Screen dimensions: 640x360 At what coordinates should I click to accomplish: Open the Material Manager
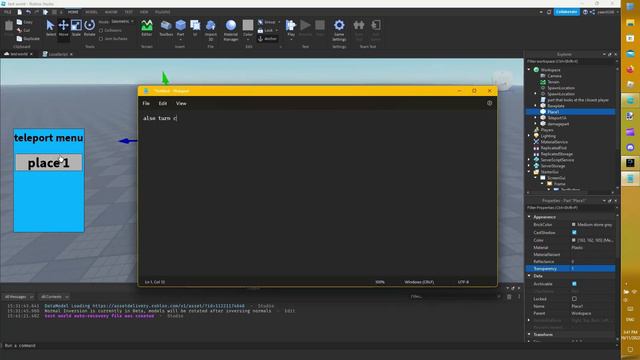(x=231, y=29)
